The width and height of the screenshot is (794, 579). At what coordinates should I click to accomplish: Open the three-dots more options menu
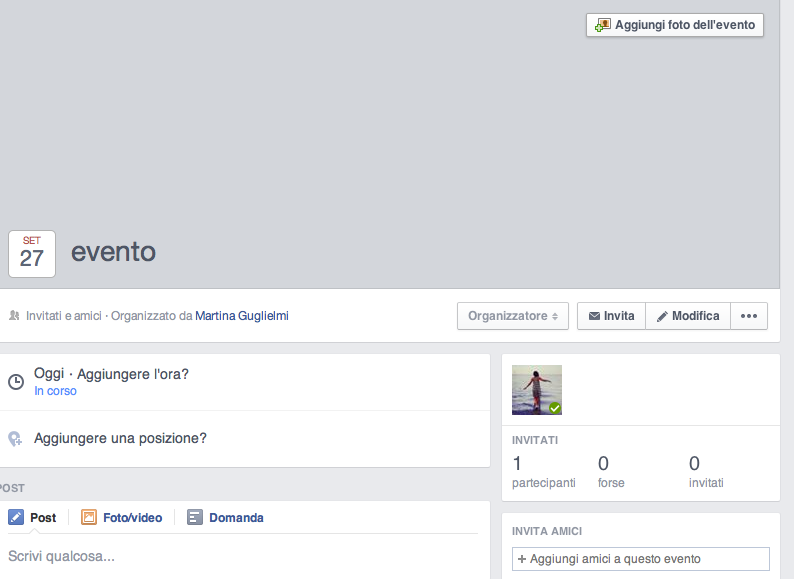pyautogui.click(x=749, y=316)
